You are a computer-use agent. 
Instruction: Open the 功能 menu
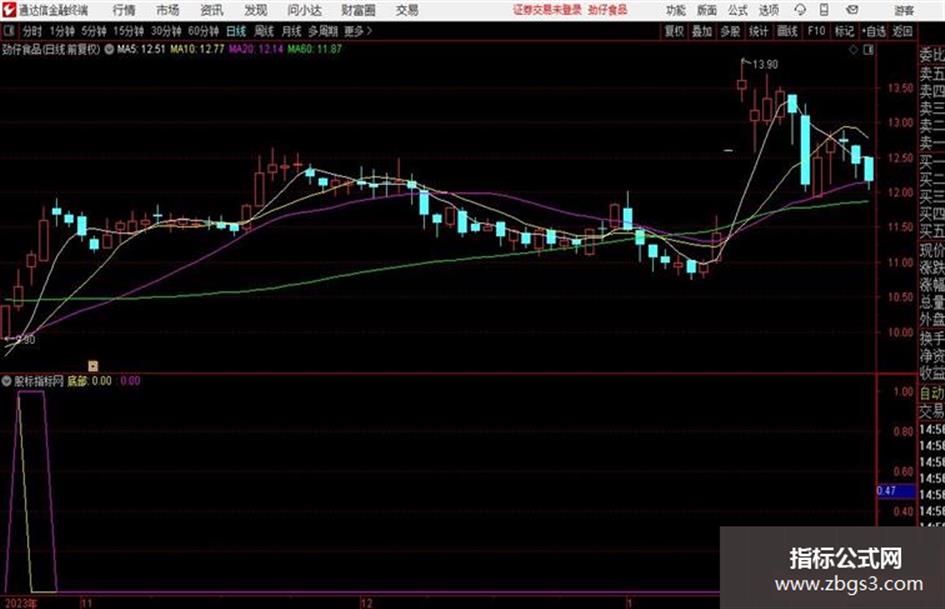coord(676,10)
